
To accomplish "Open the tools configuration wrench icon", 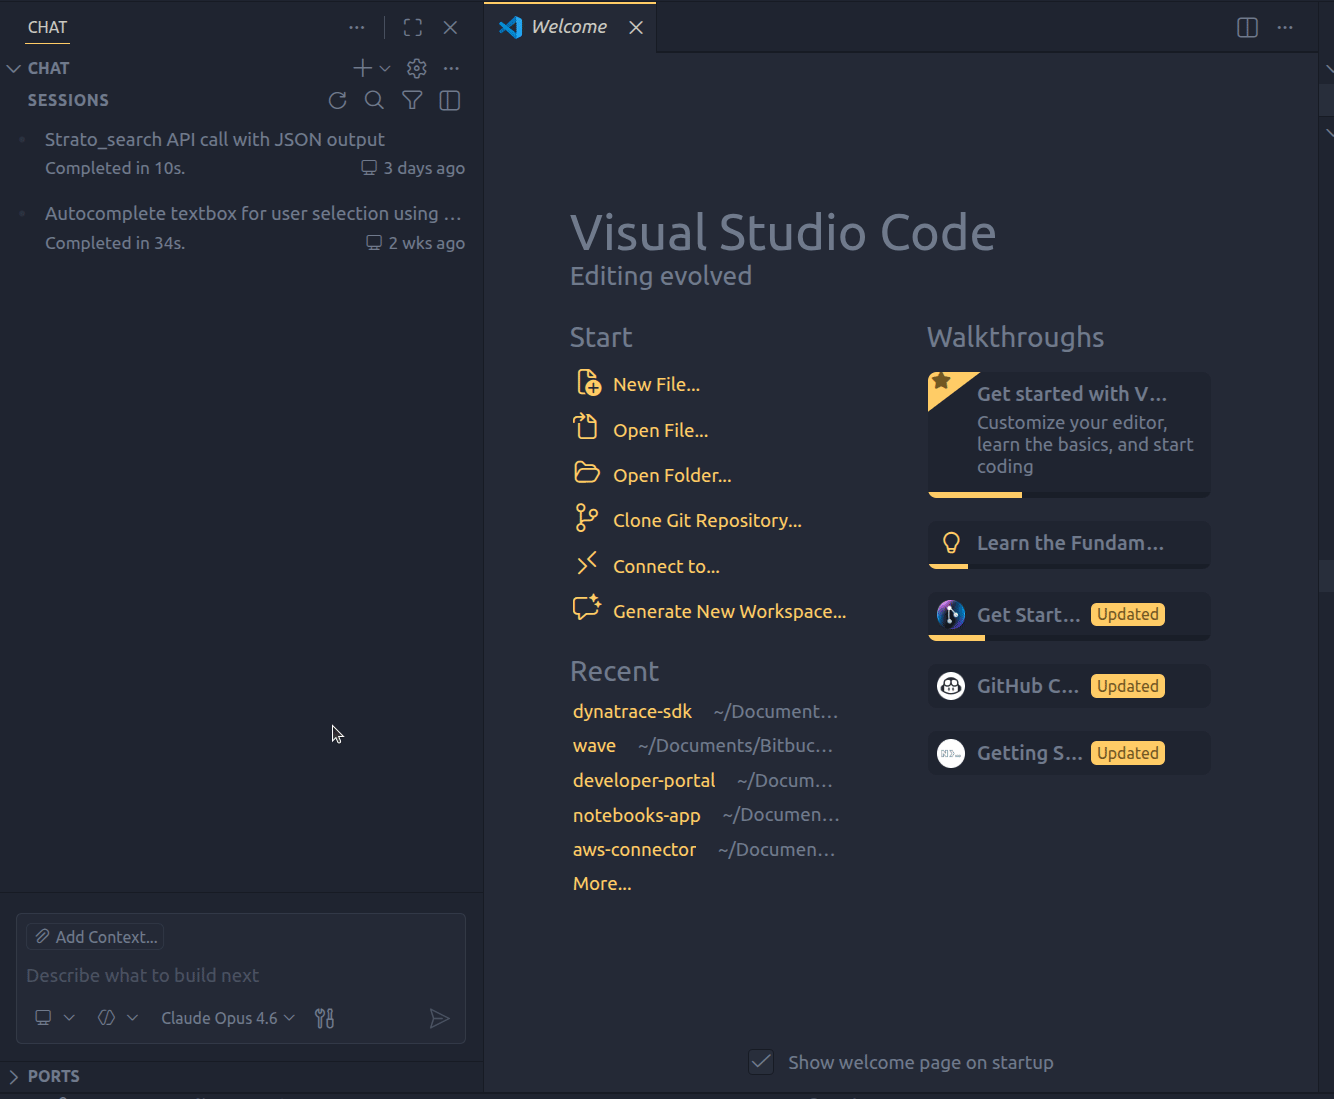I will [x=324, y=1017].
